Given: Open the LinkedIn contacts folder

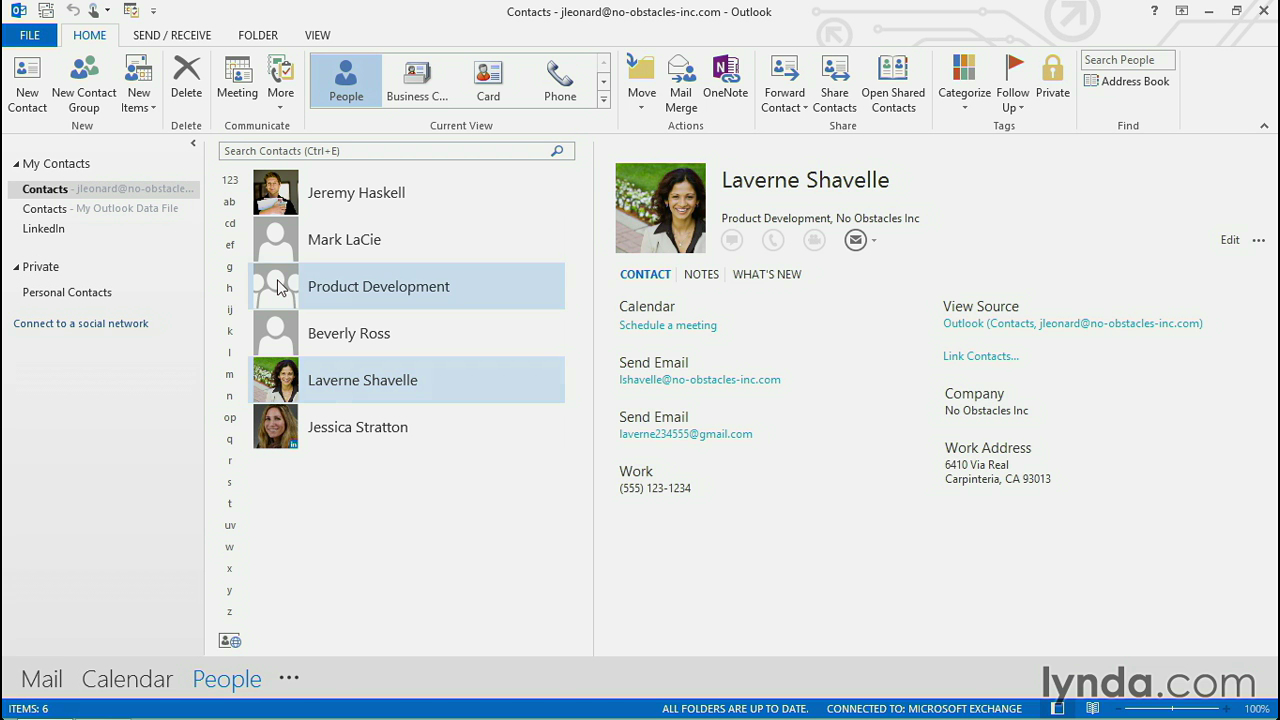Looking at the screenshot, I should tap(44, 229).
